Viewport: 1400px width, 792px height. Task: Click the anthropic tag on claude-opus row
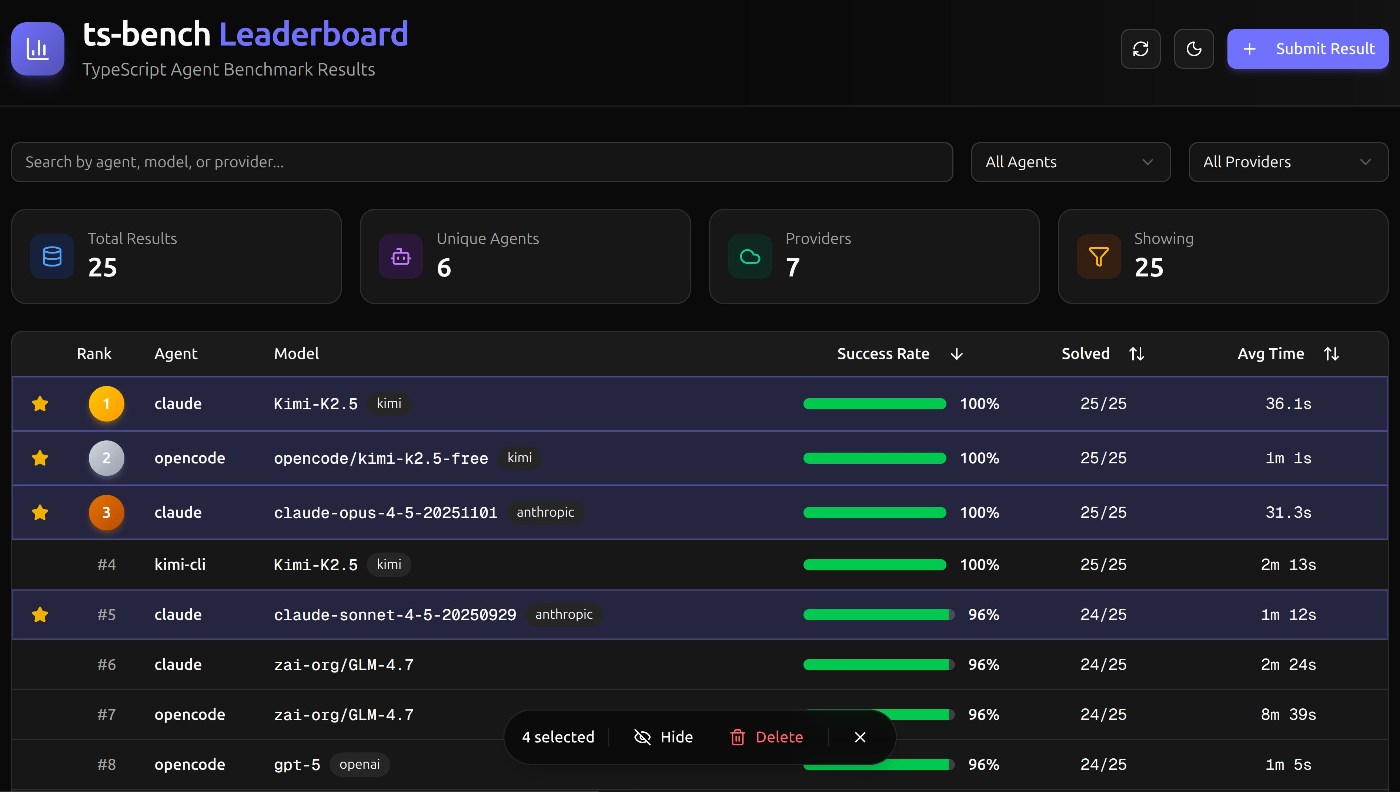coord(545,512)
